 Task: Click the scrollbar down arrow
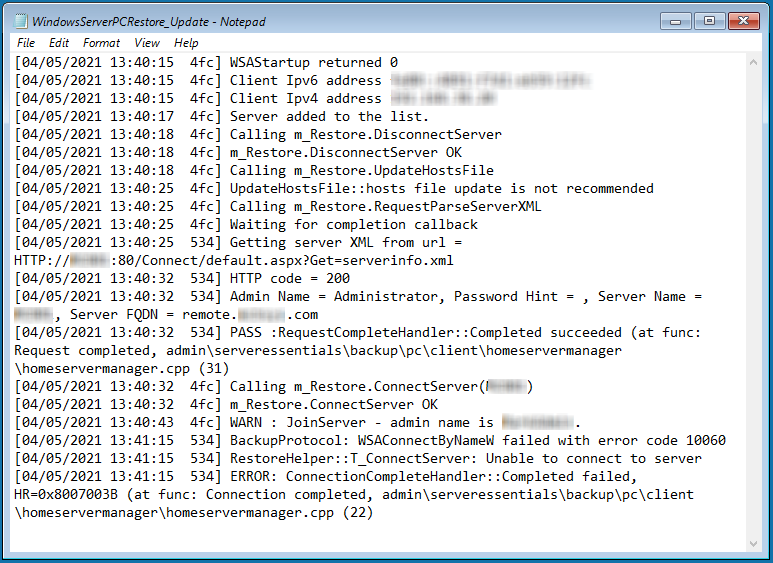click(x=753, y=543)
